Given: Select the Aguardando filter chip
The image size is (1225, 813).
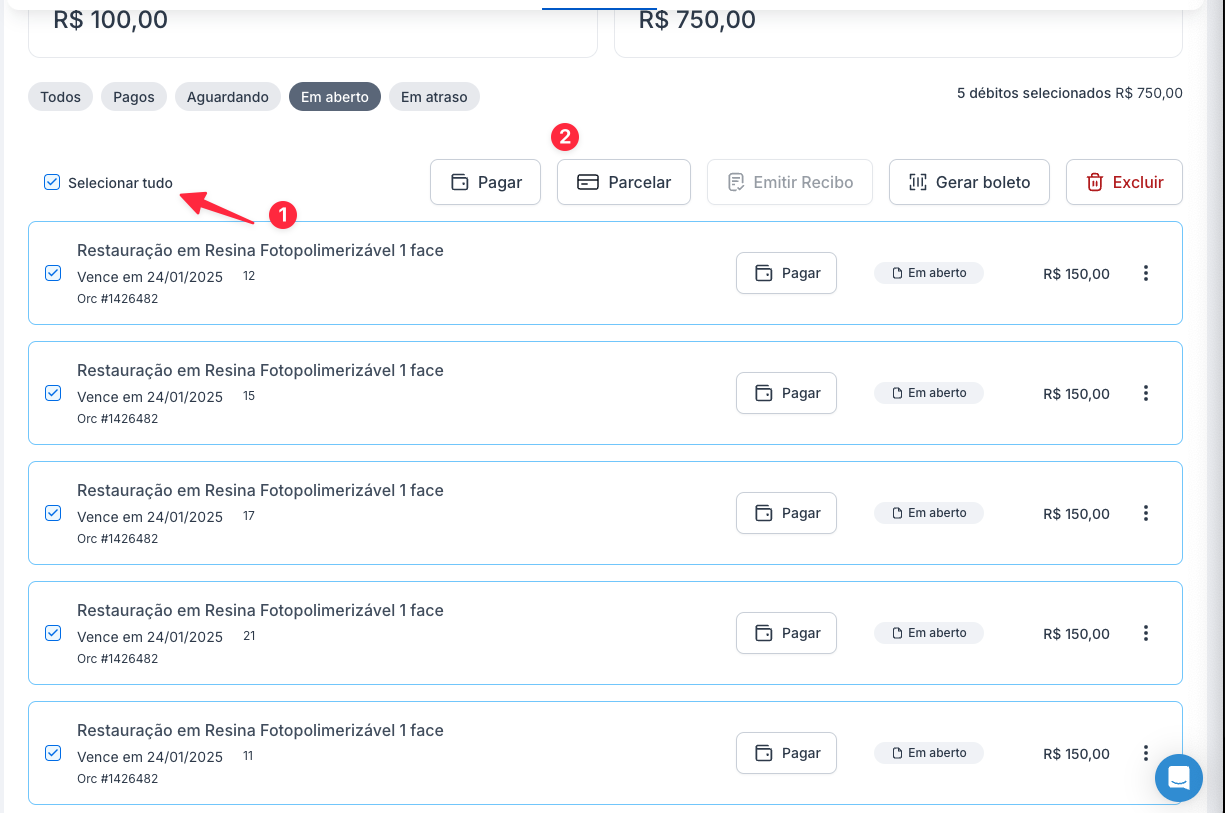Looking at the screenshot, I should point(228,97).
